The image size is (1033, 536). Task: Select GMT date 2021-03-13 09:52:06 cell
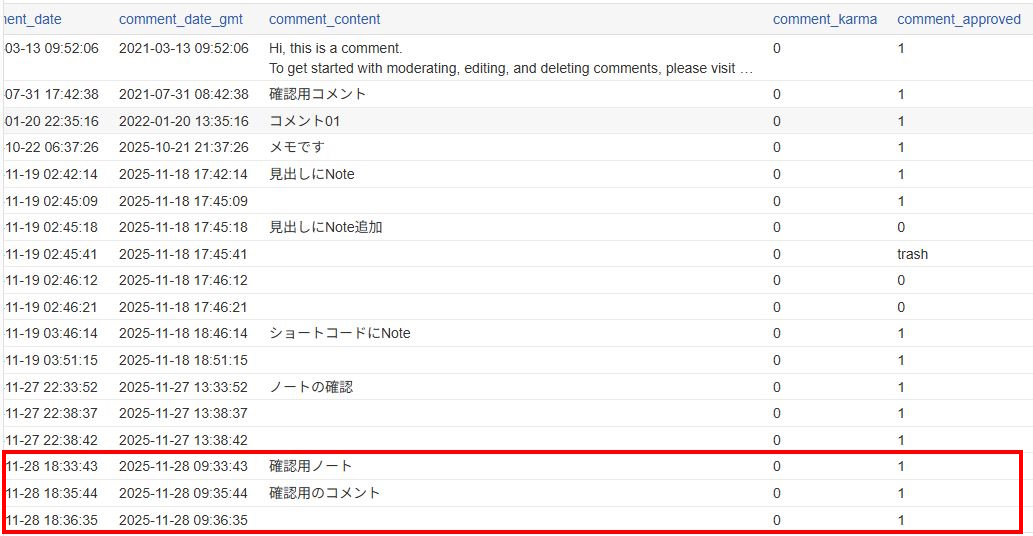pyautogui.click(x=183, y=48)
